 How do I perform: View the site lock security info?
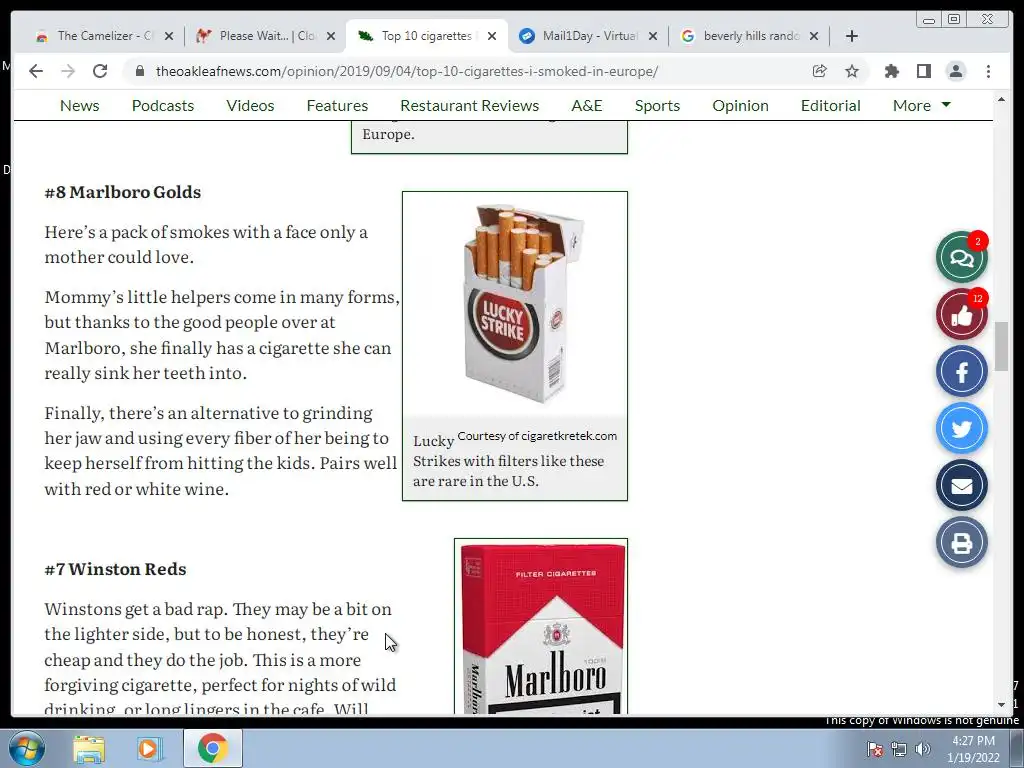pos(139,71)
